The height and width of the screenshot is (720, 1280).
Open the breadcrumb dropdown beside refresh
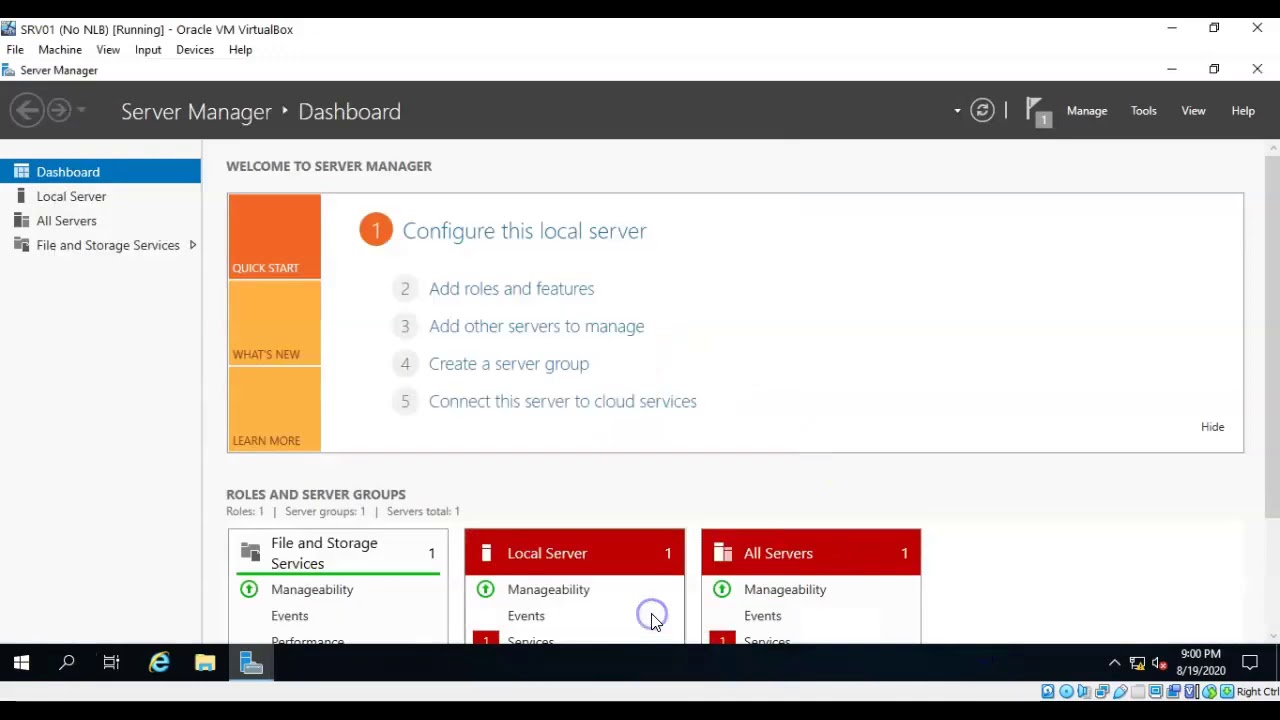(x=957, y=110)
